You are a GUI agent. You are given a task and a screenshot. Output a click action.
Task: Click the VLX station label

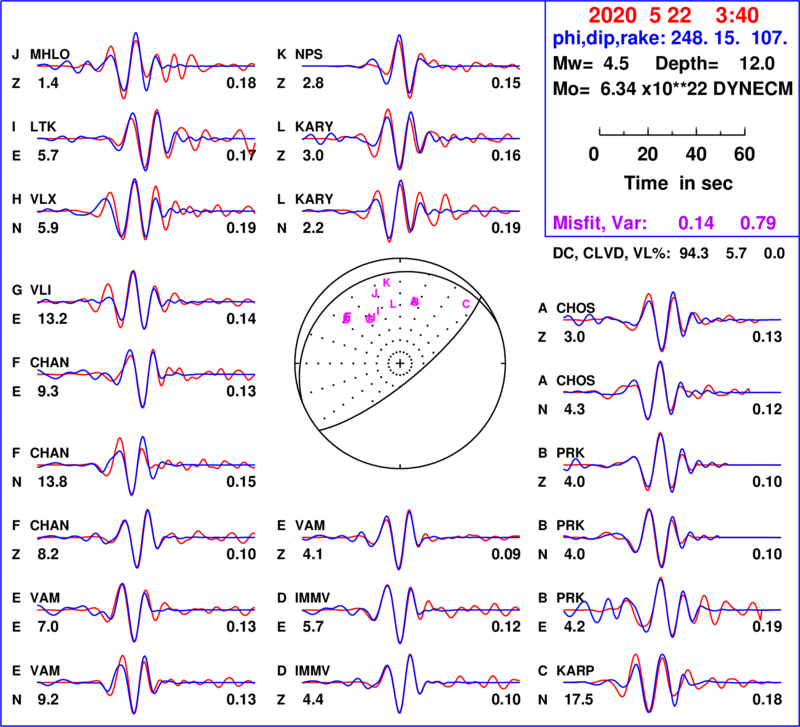43,199
